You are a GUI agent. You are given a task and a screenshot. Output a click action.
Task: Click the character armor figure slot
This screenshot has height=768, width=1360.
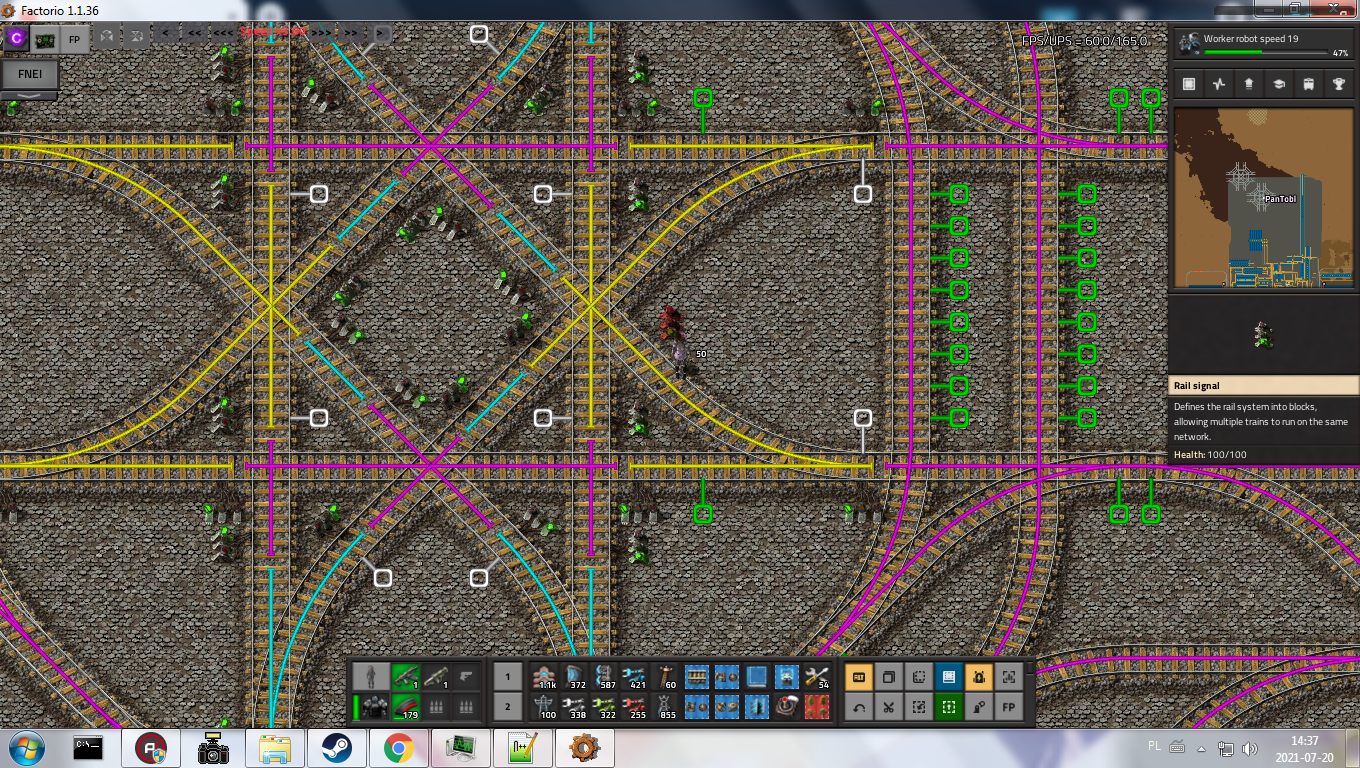pyautogui.click(x=371, y=676)
